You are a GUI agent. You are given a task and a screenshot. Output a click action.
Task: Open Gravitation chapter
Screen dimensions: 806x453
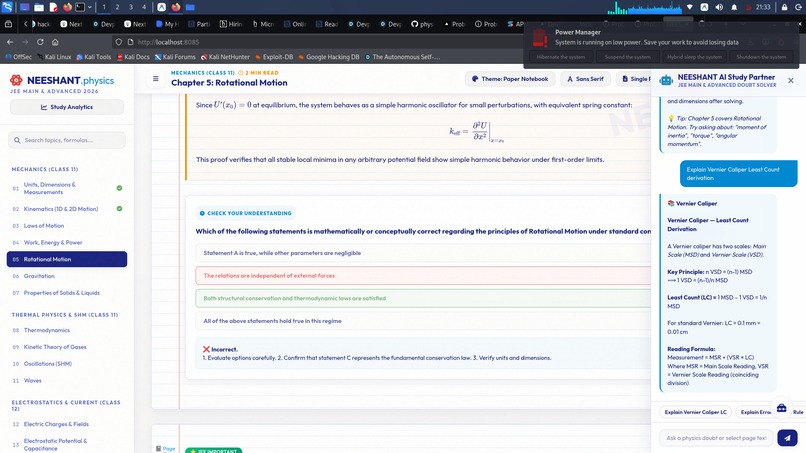point(67,276)
